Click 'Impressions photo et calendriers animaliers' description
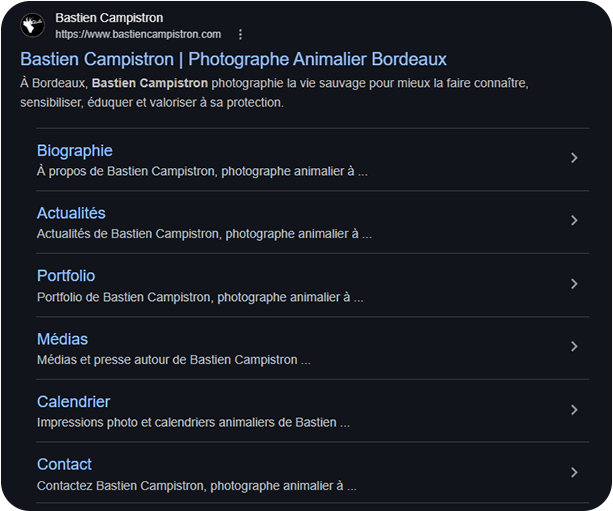The image size is (613, 511). [193, 423]
